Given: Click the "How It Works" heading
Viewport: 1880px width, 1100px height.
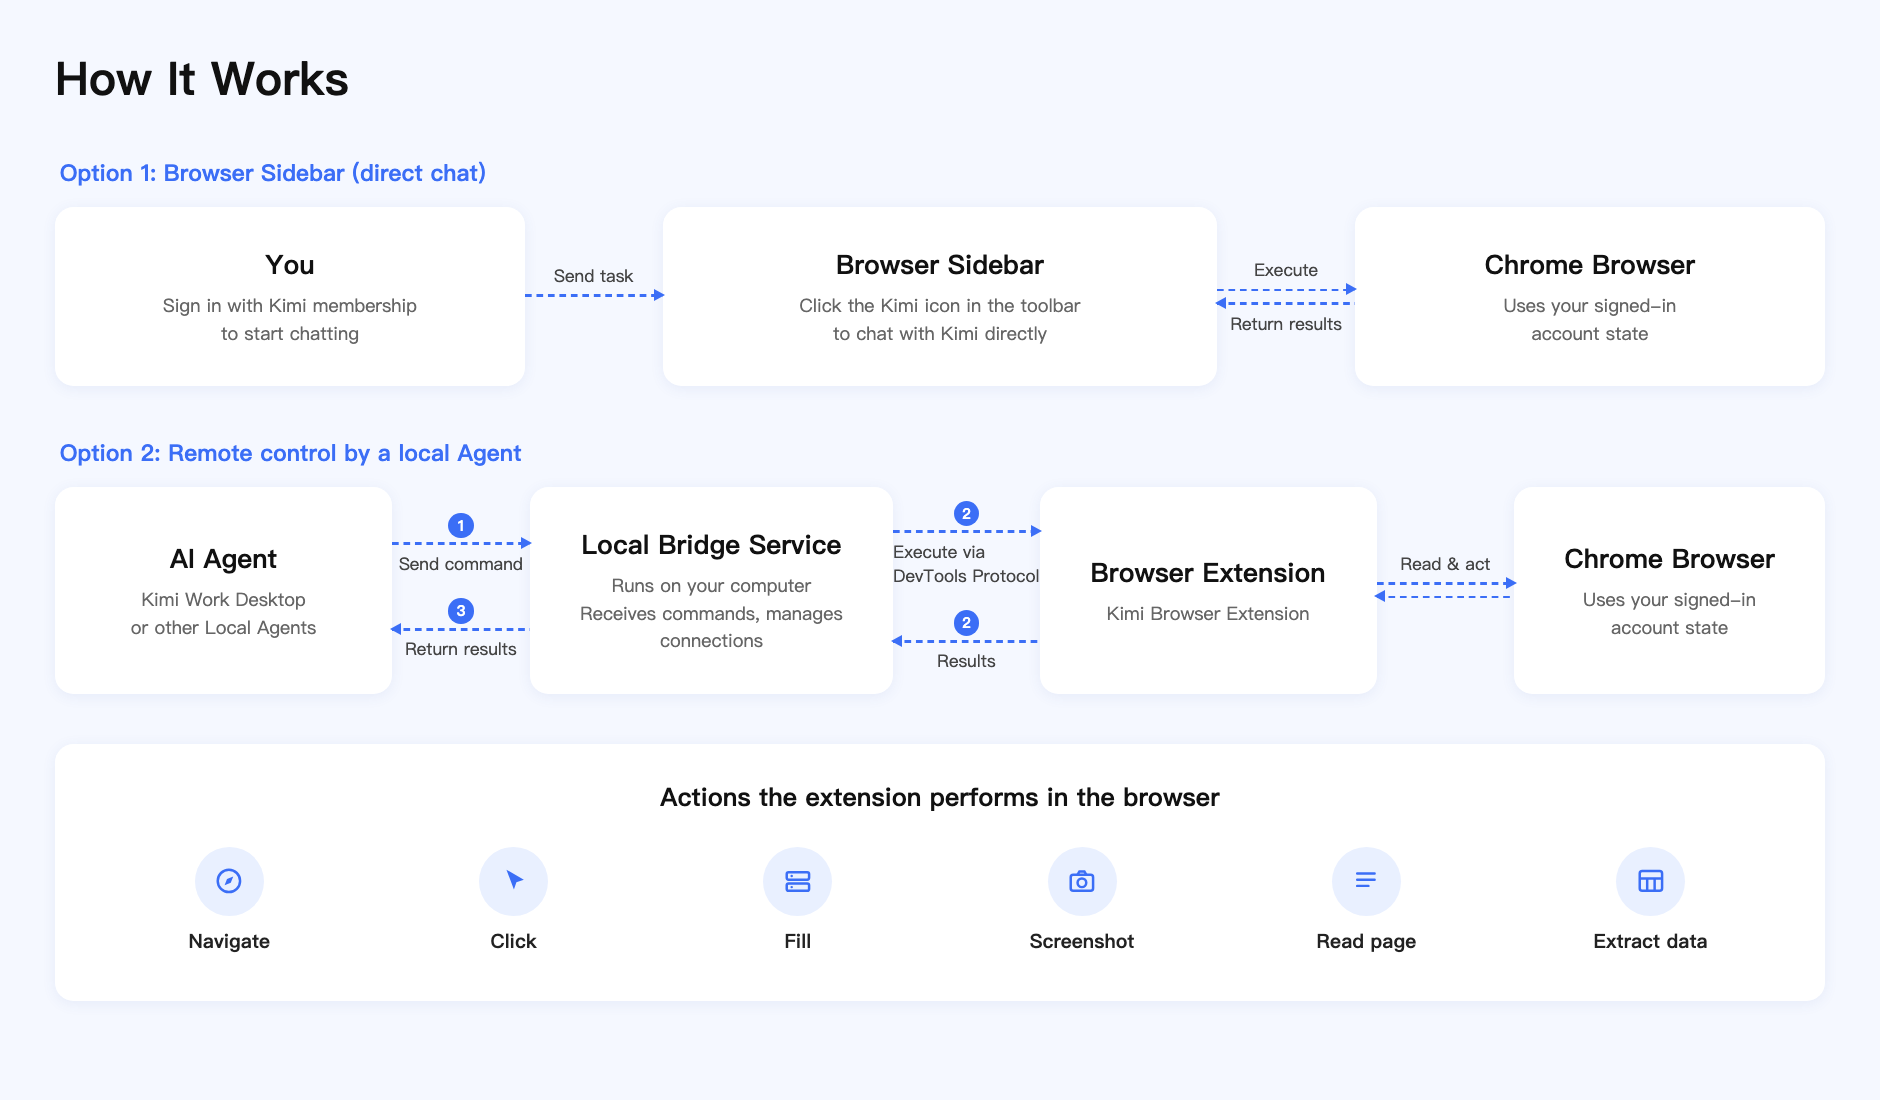Looking at the screenshot, I should click(202, 79).
